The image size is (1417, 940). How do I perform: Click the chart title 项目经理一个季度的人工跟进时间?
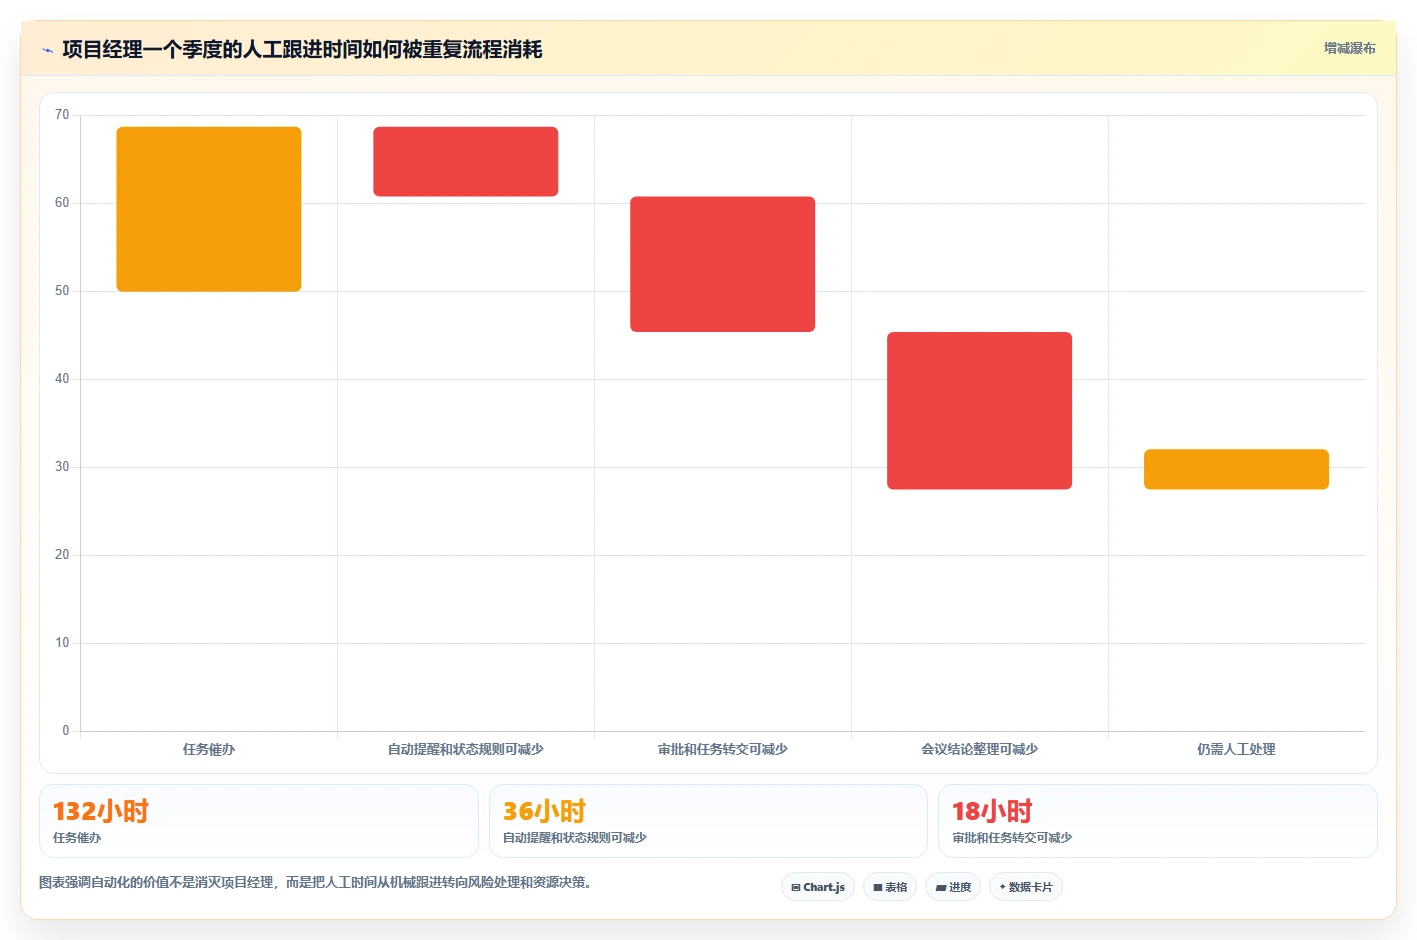302,49
